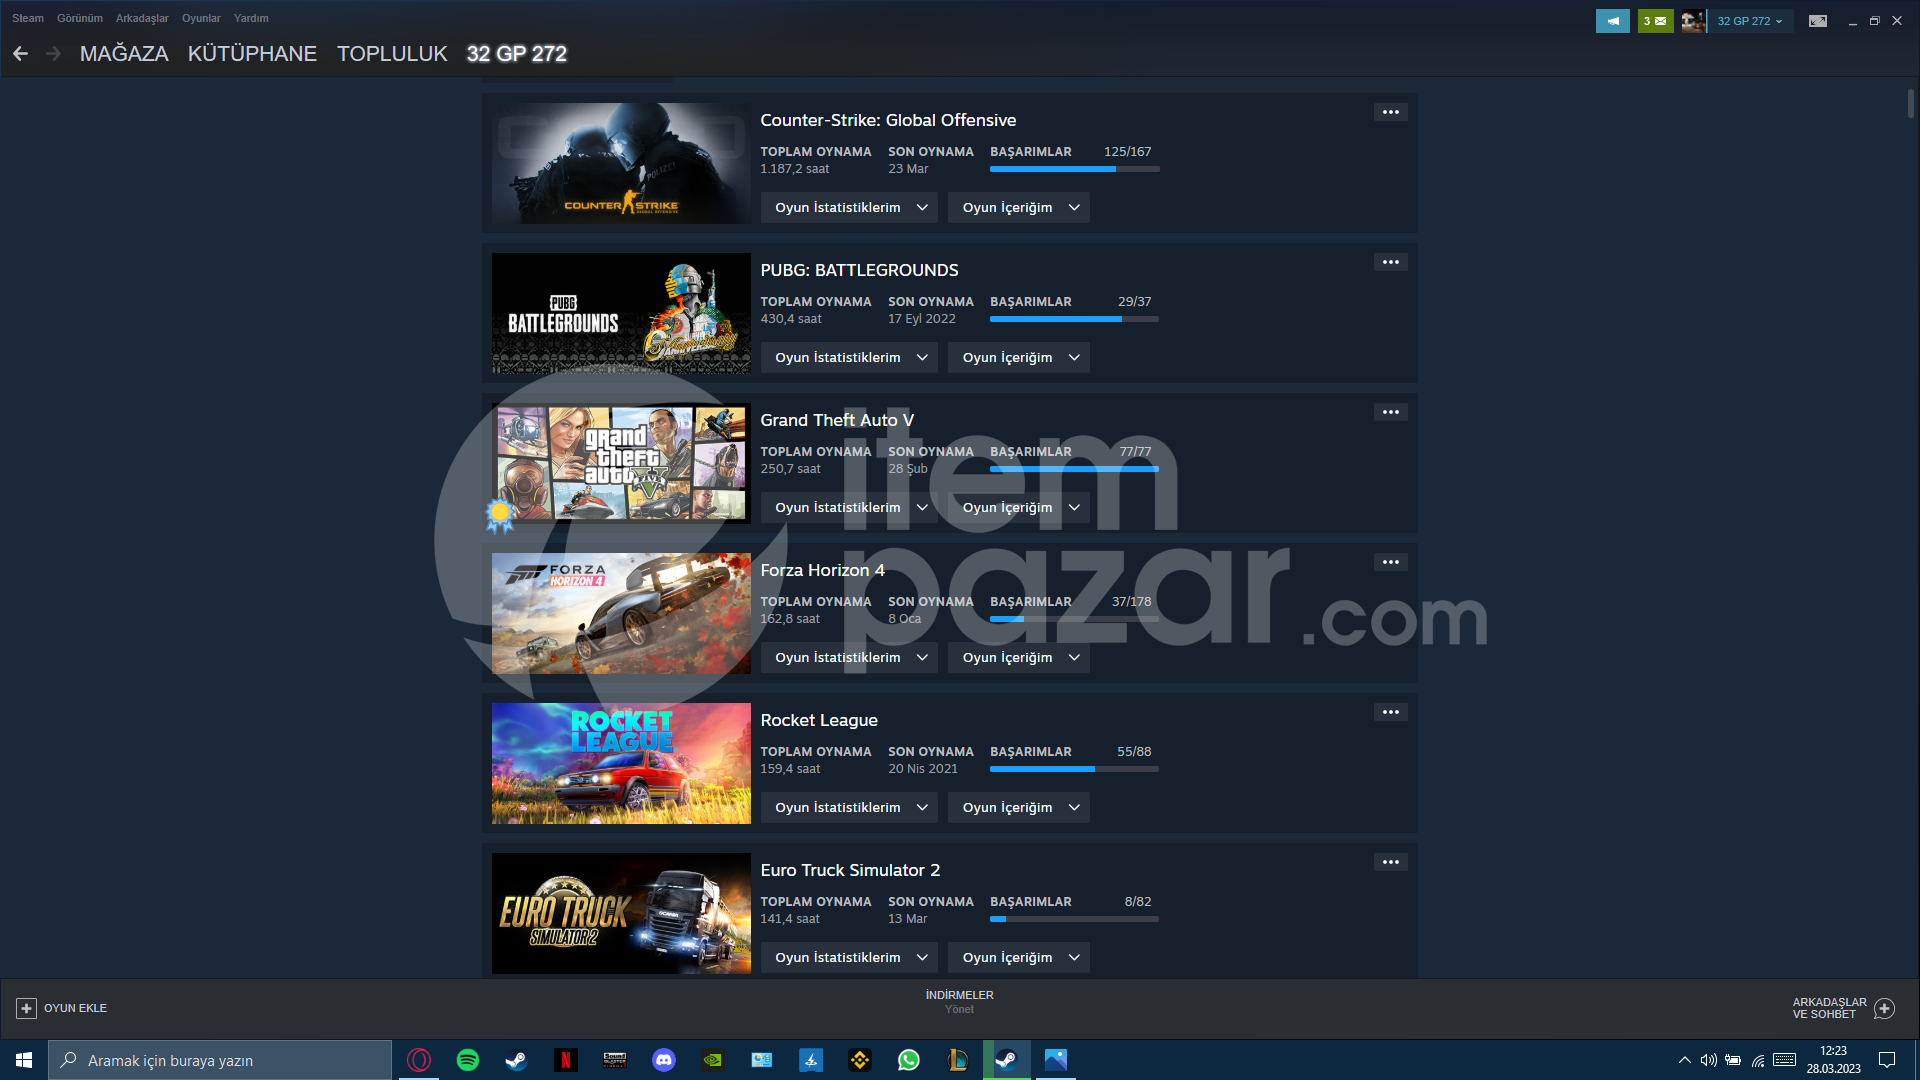Expand Oyun İçeriğim for Forza Horizon 4
Viewport: 1920px width, 1080px height.
[1019, 658]
